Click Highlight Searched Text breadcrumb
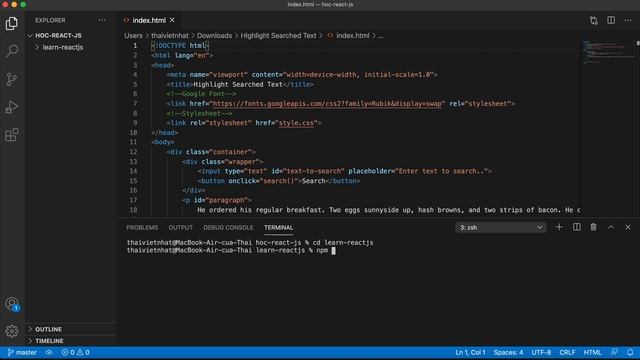640x360 pixels. (278, 36)
